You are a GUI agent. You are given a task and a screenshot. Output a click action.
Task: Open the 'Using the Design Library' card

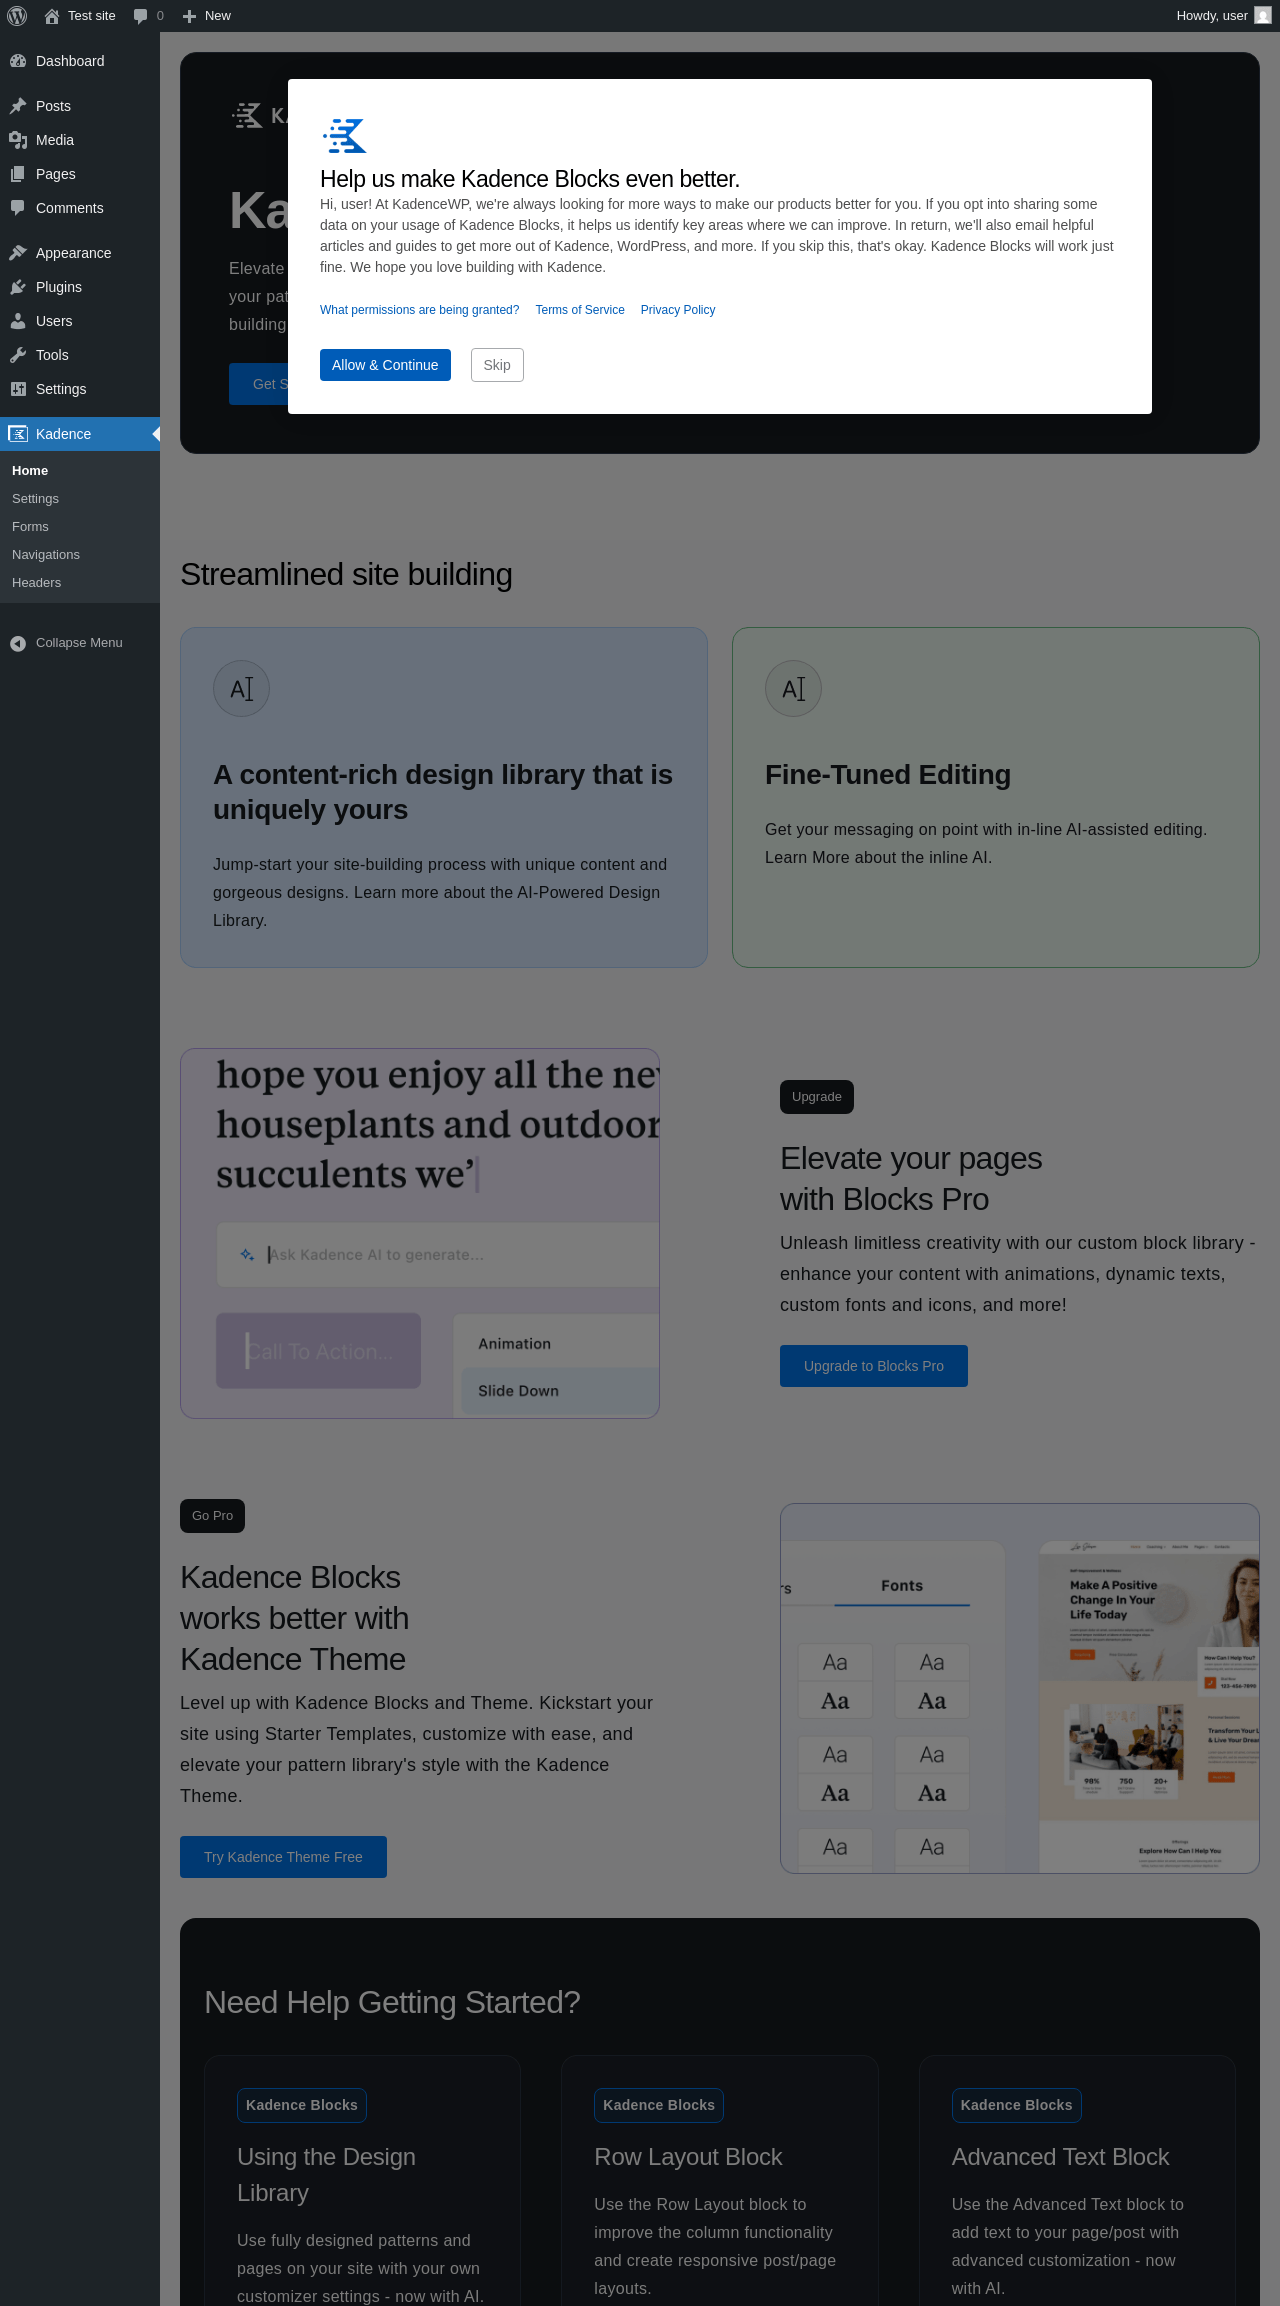point(363,2180)
